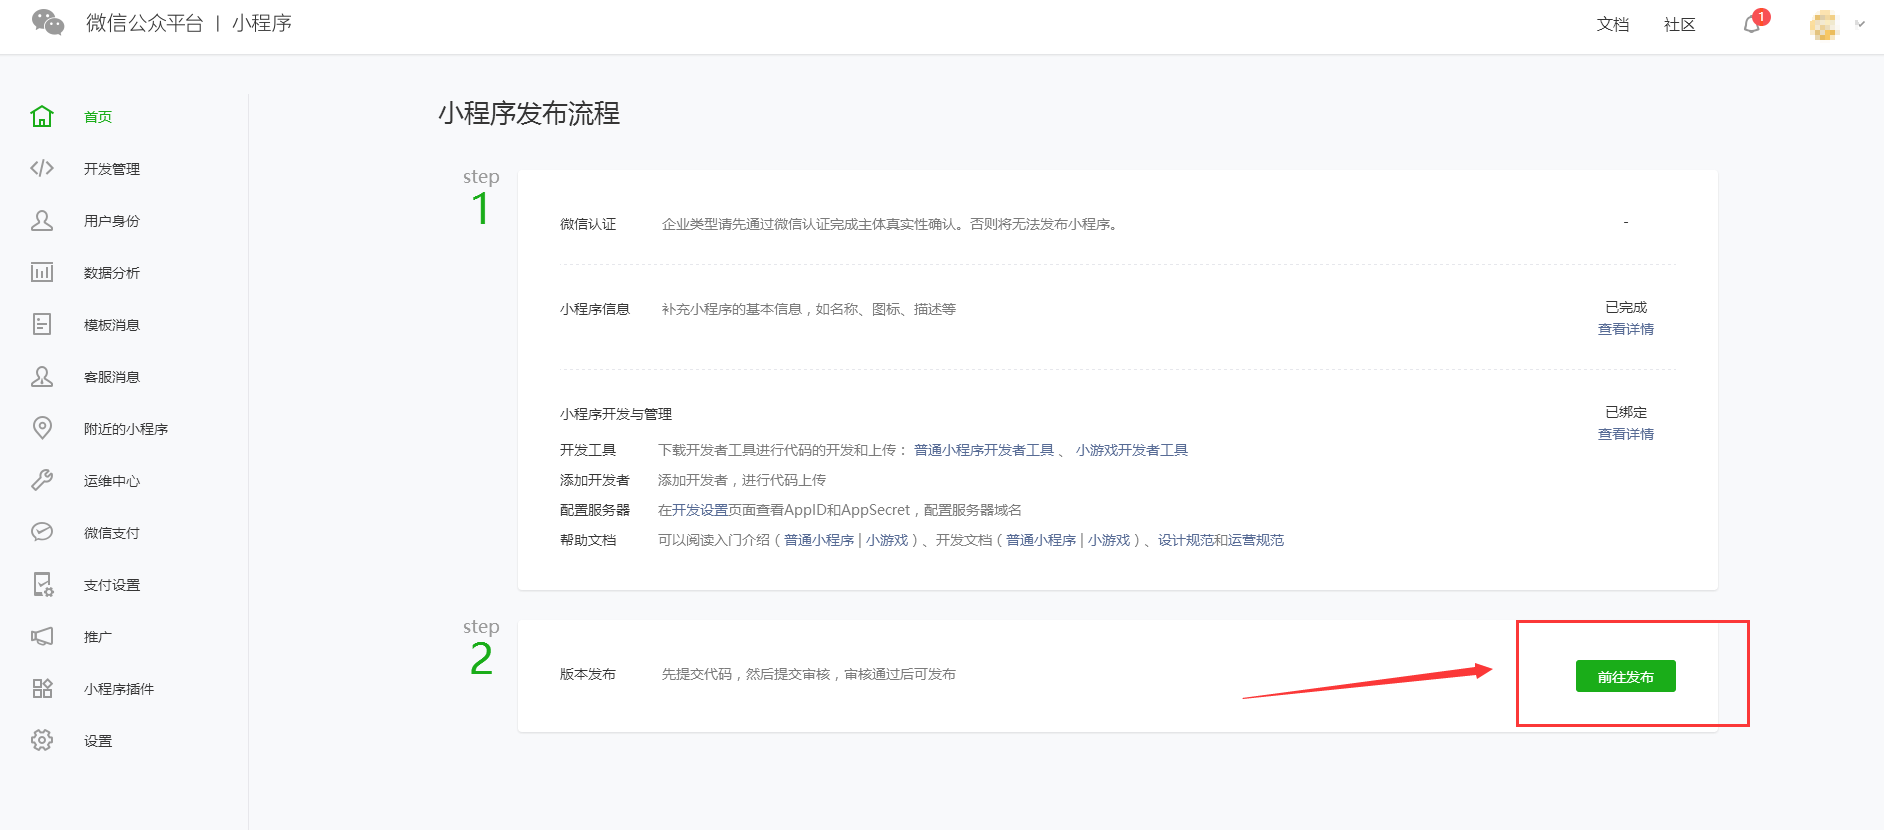Click the 小程序 header title text
1884x830 pixels.
point(262,23)
